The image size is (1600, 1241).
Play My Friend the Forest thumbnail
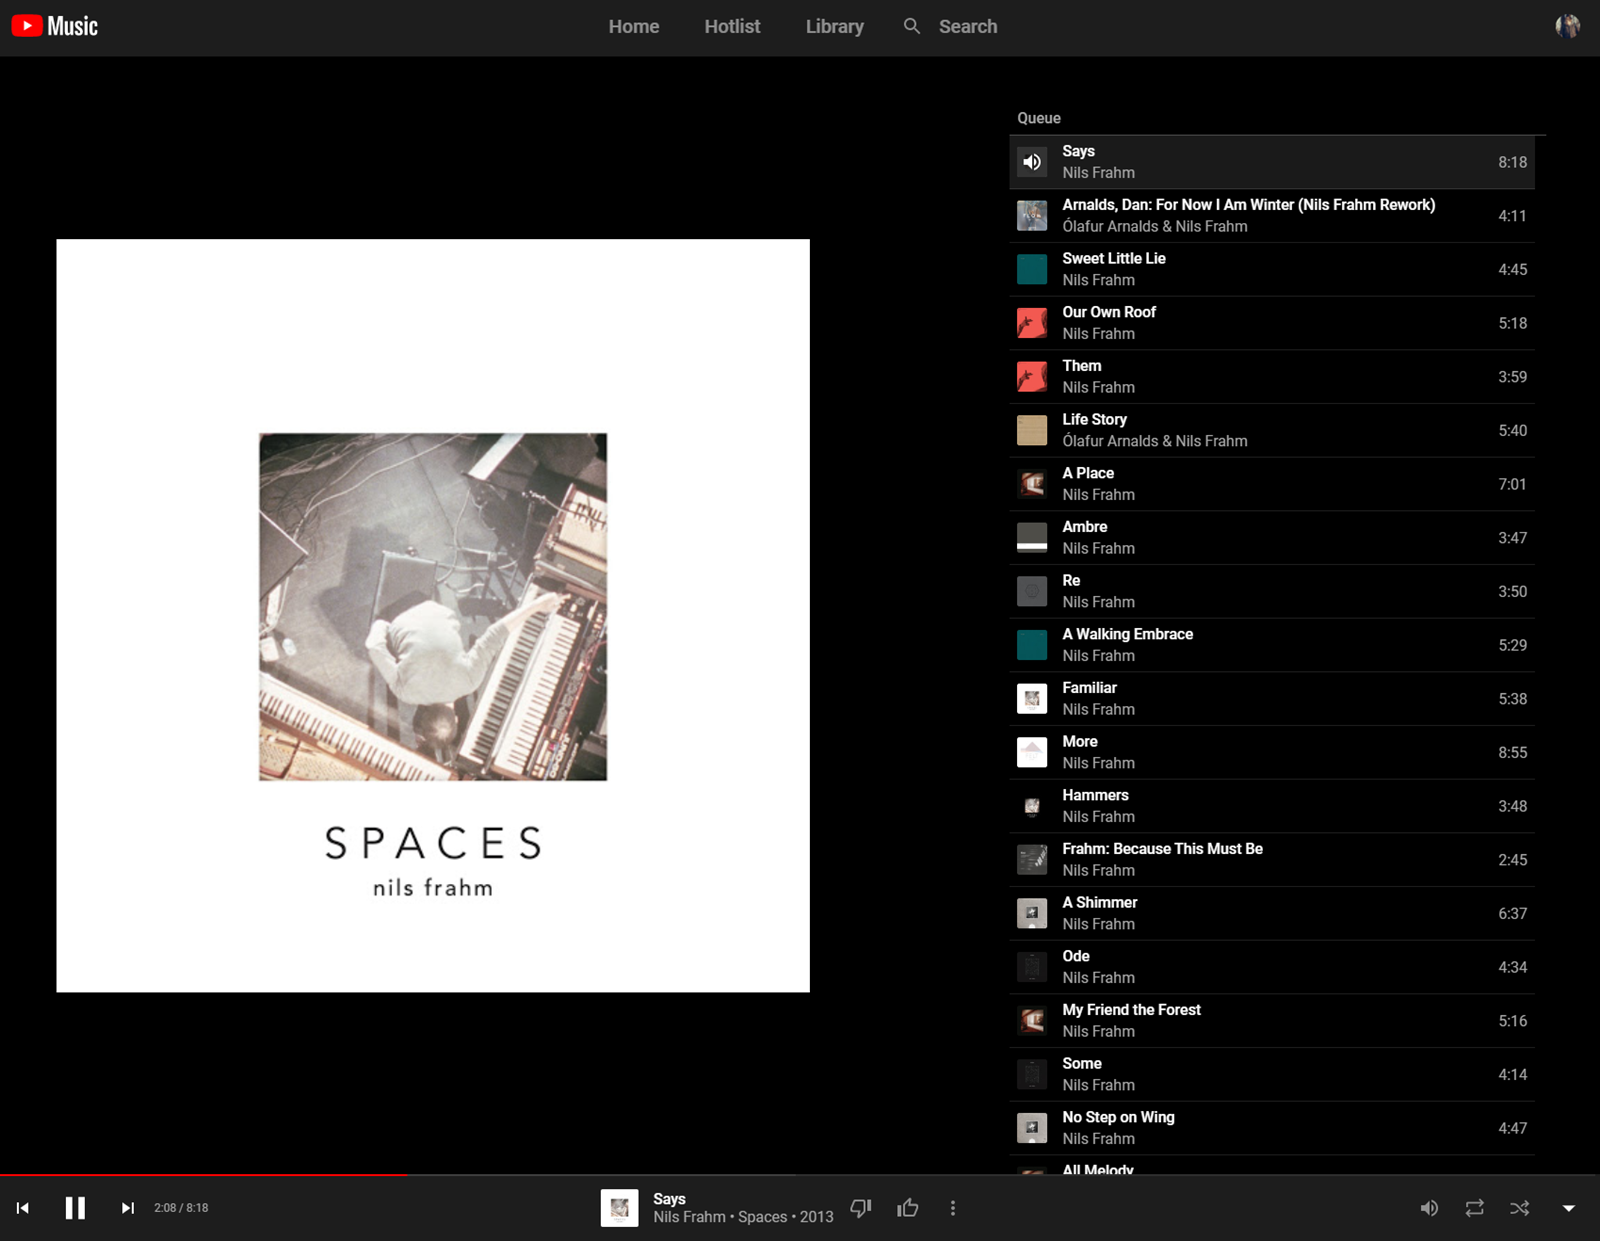coord(1032,1021)
